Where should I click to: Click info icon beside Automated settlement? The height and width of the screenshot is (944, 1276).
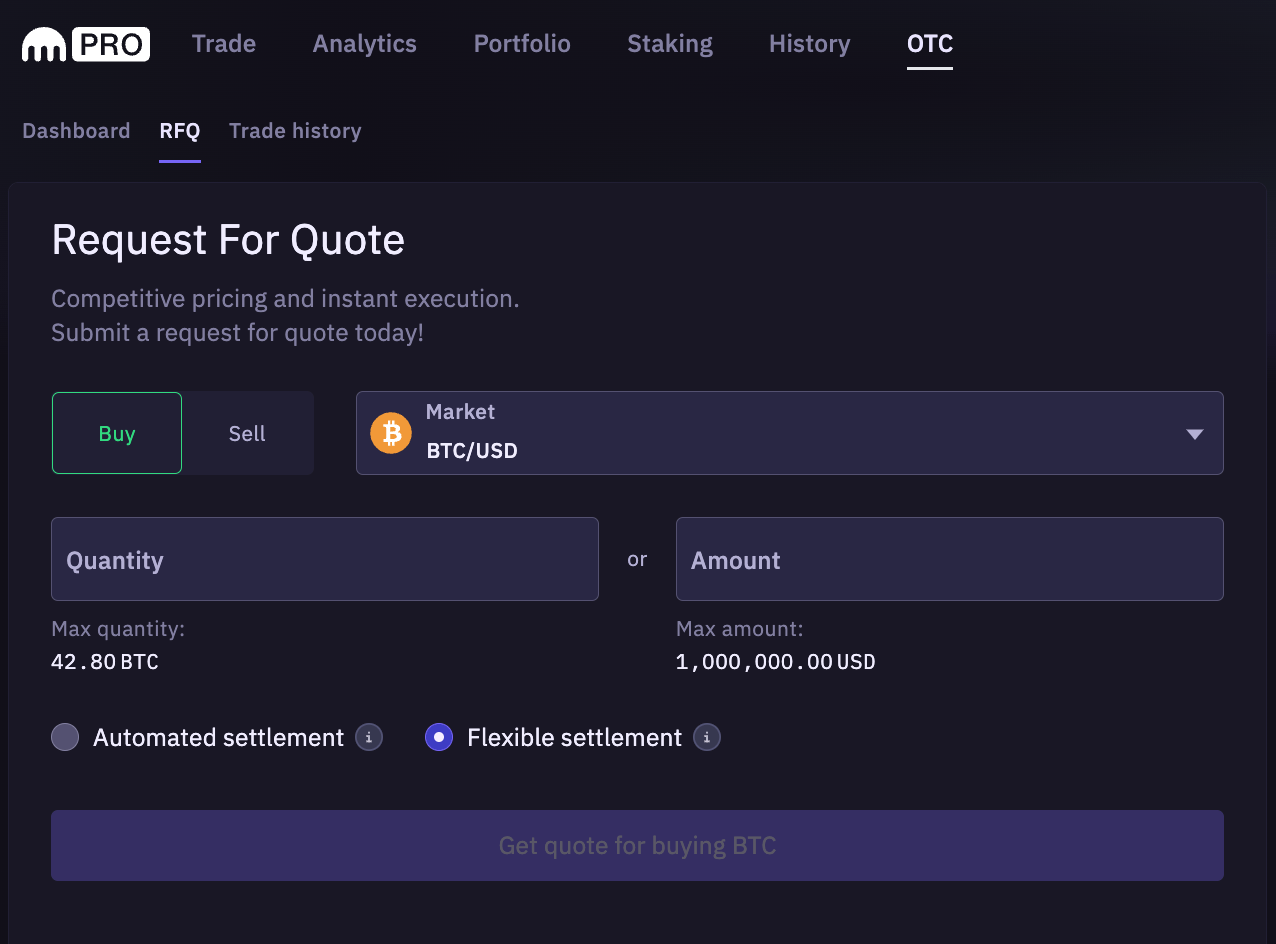coord(369,738)
